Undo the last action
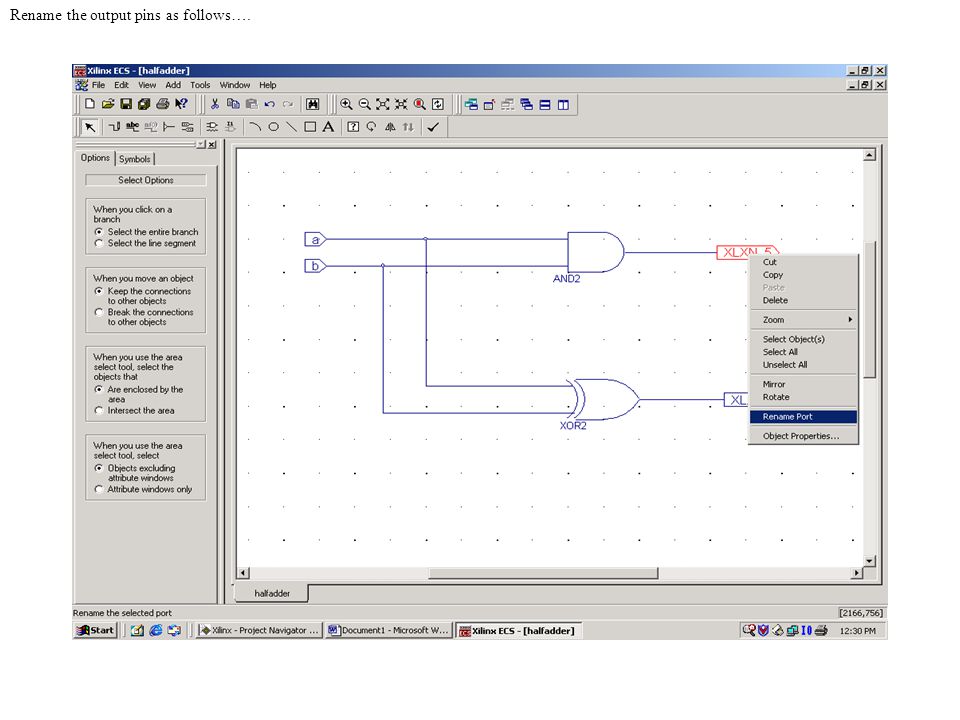 [x=269, y=104]
